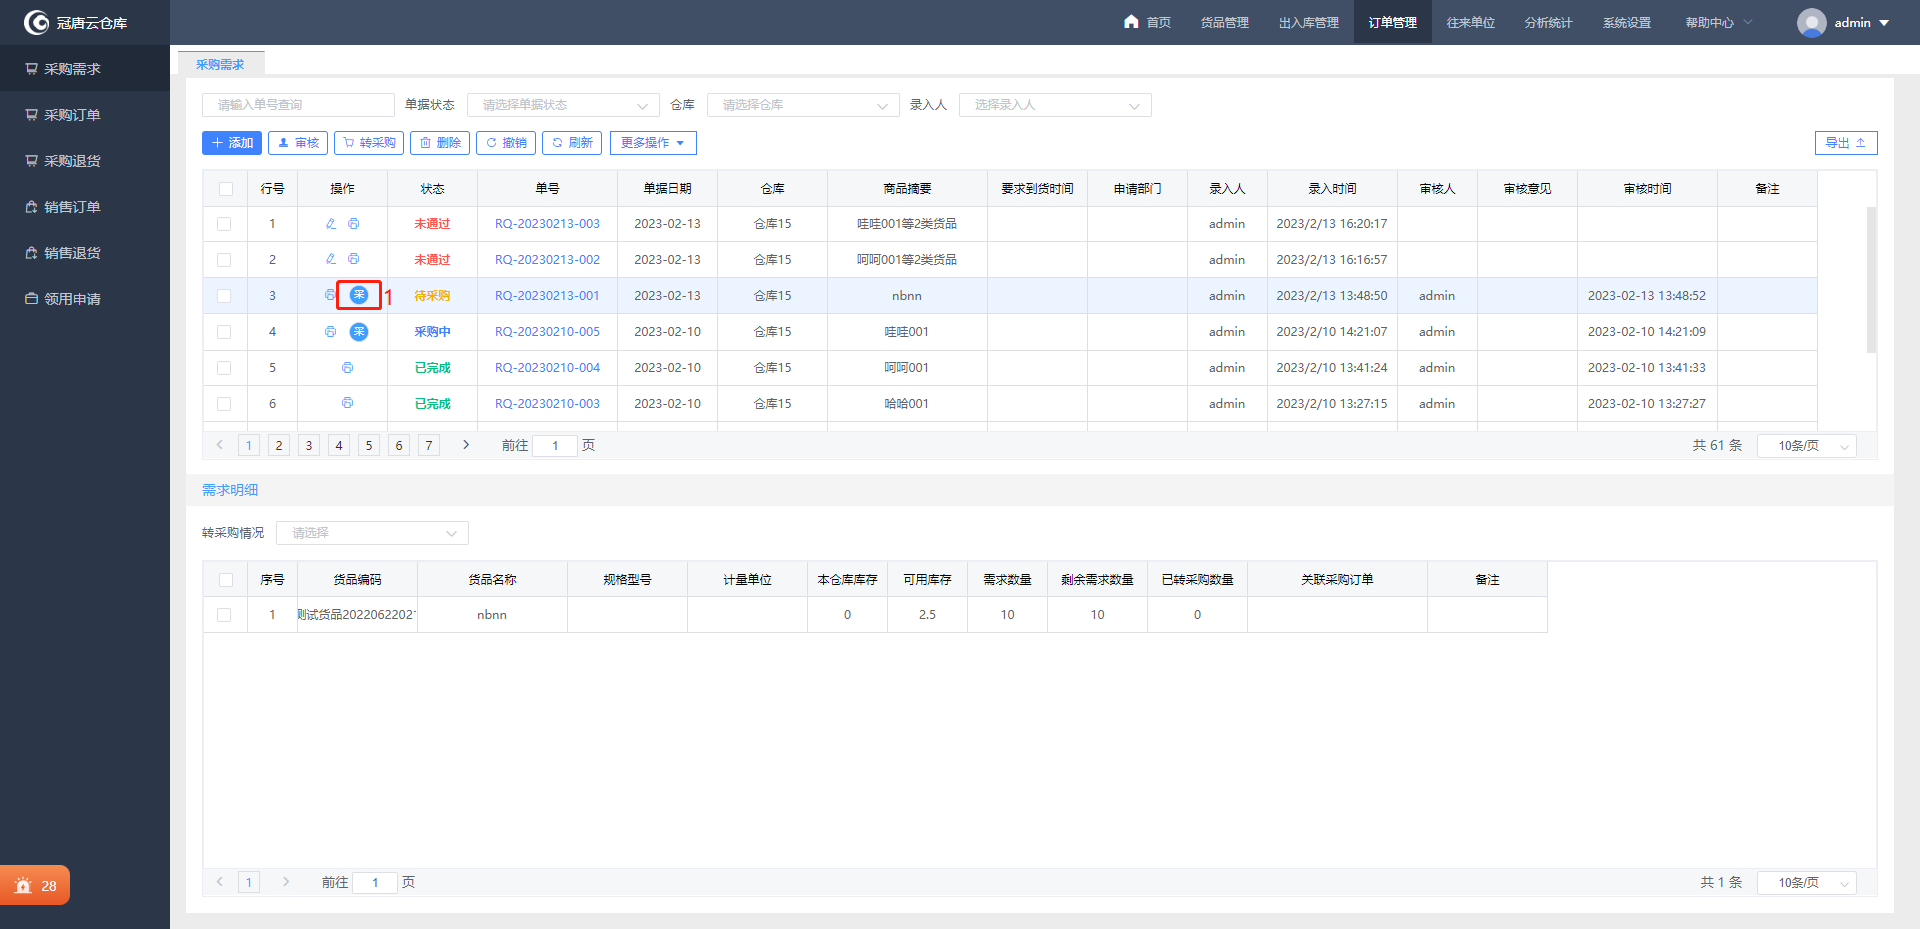1920x929 pixels.
Task: Click the blue 采 purchase icon in row 4
Action: click(x=359, y=332)
